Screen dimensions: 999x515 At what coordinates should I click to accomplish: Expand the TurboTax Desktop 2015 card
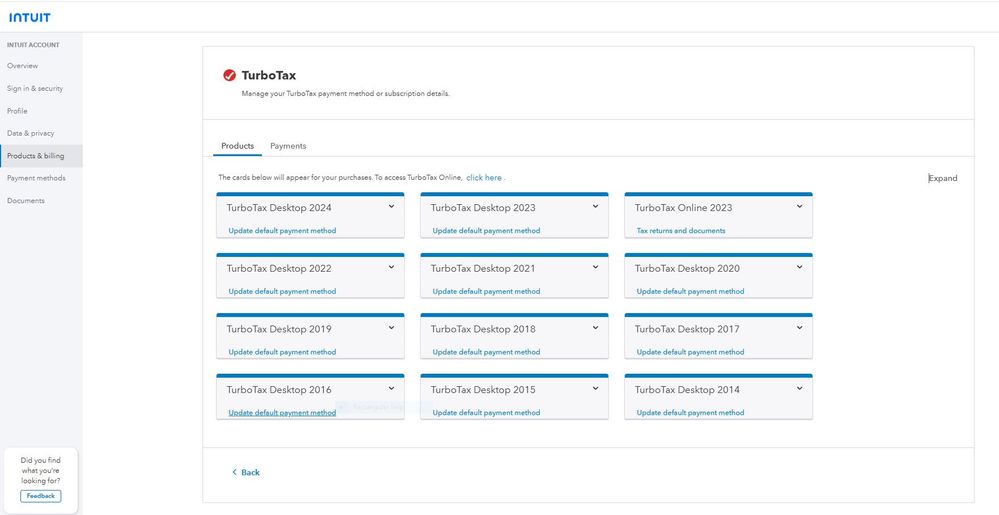(x=595, y=388)
